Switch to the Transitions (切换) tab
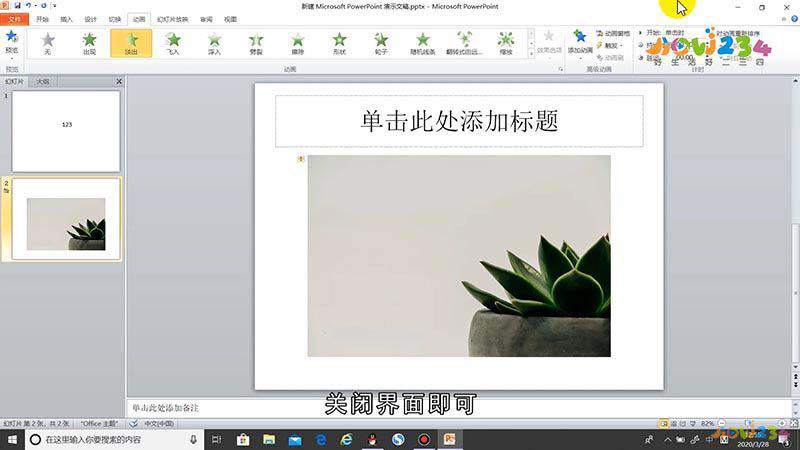 pos(115,19)
